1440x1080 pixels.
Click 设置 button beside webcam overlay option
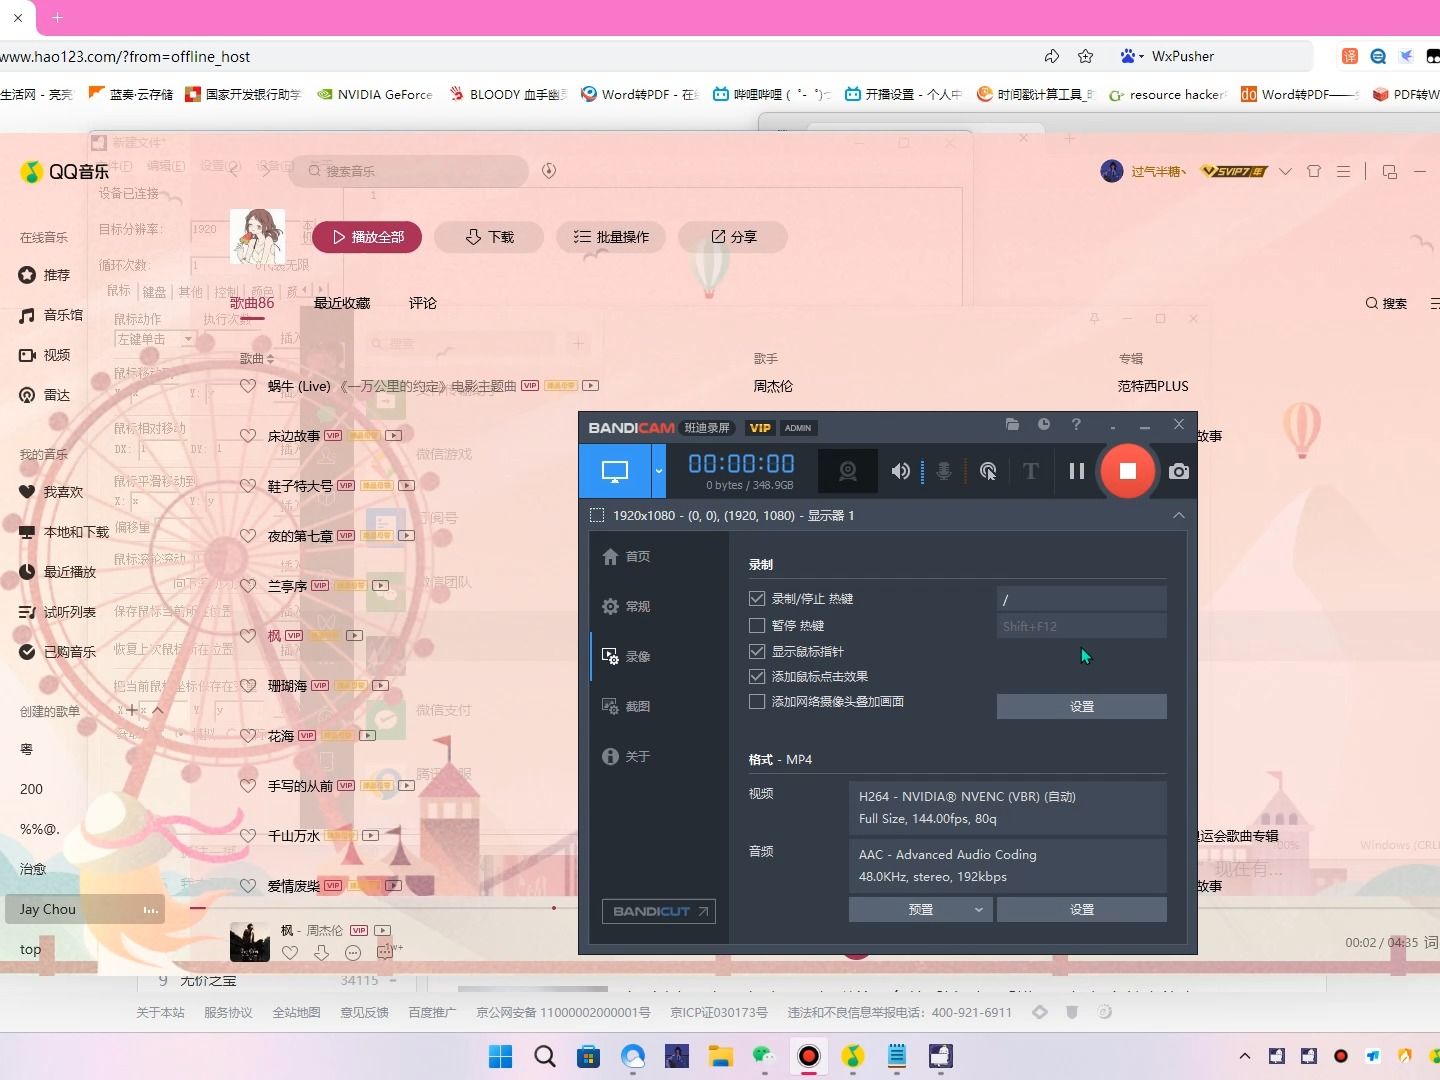[1081, 706]
